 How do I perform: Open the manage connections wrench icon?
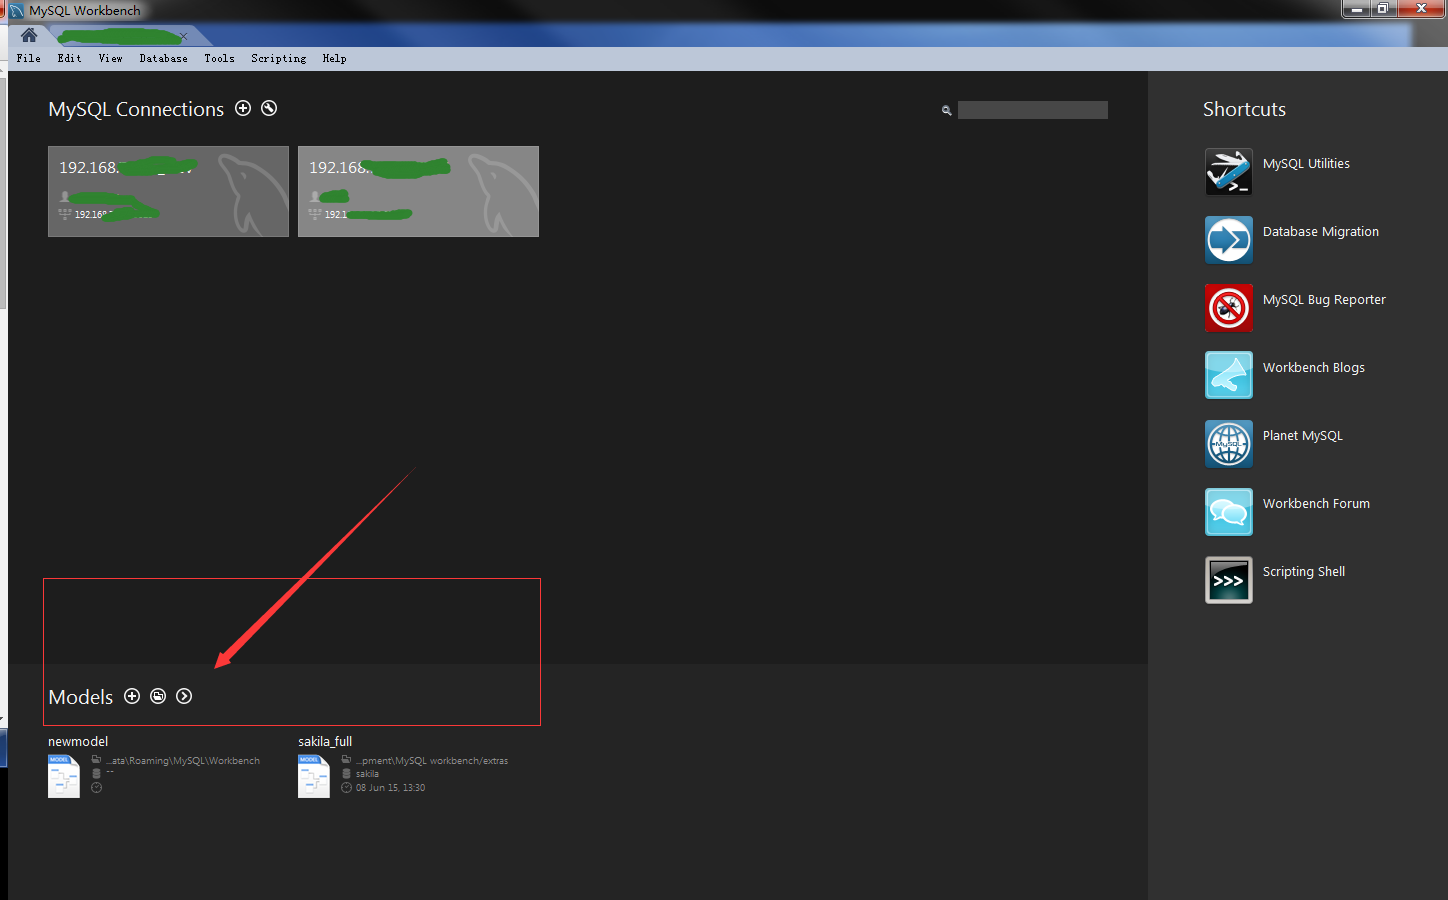(x=269, y=108)
